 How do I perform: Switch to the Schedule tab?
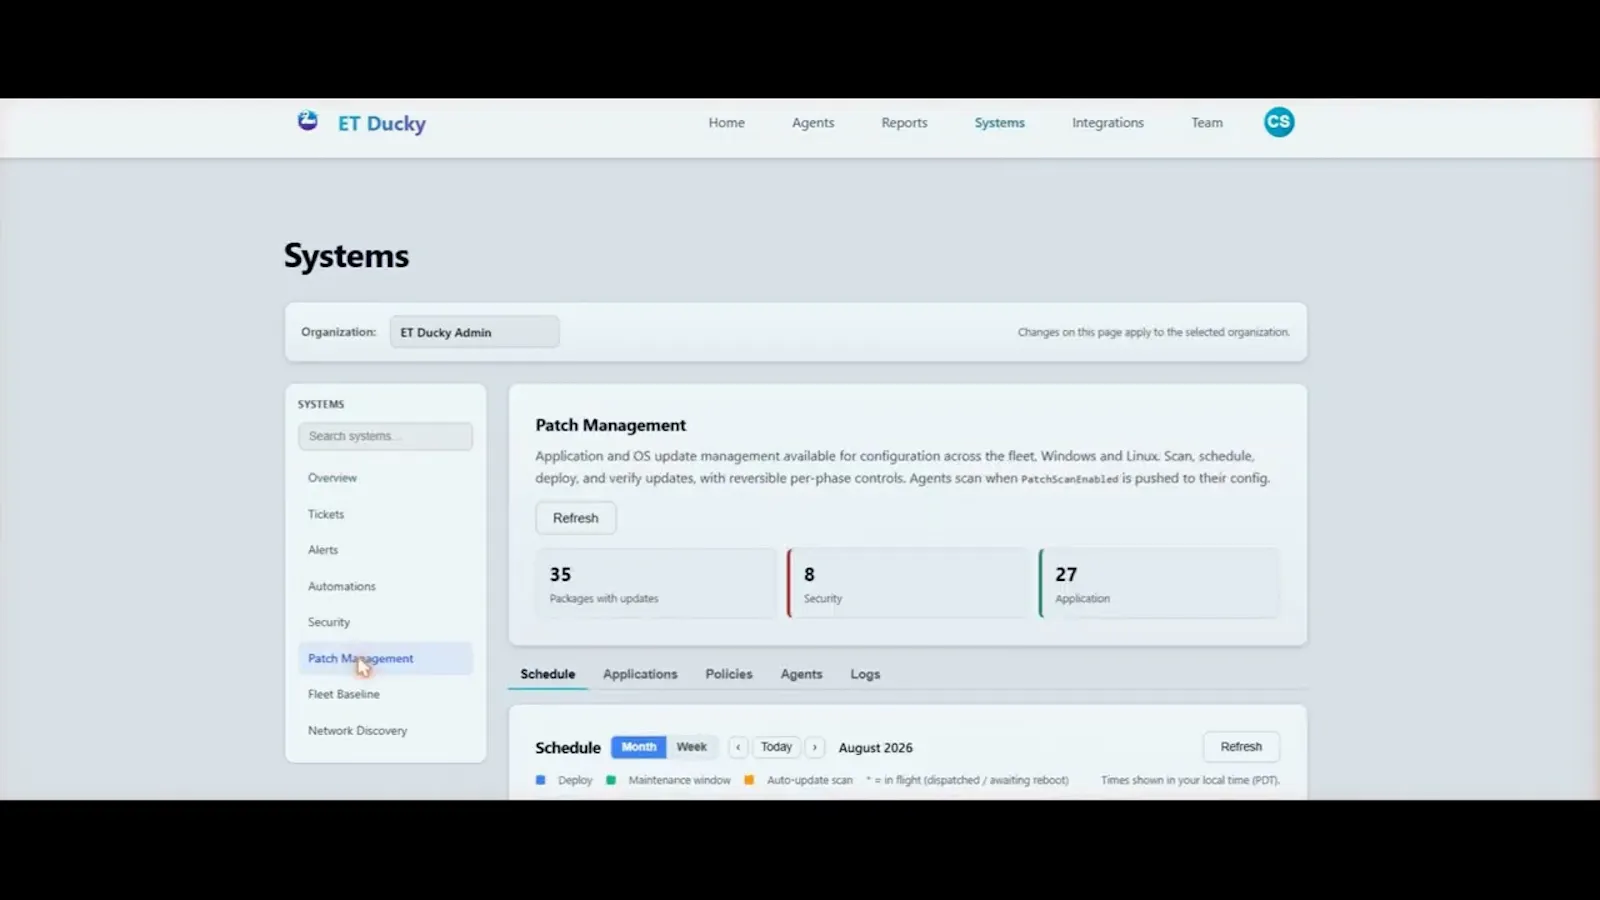point(548,674)
